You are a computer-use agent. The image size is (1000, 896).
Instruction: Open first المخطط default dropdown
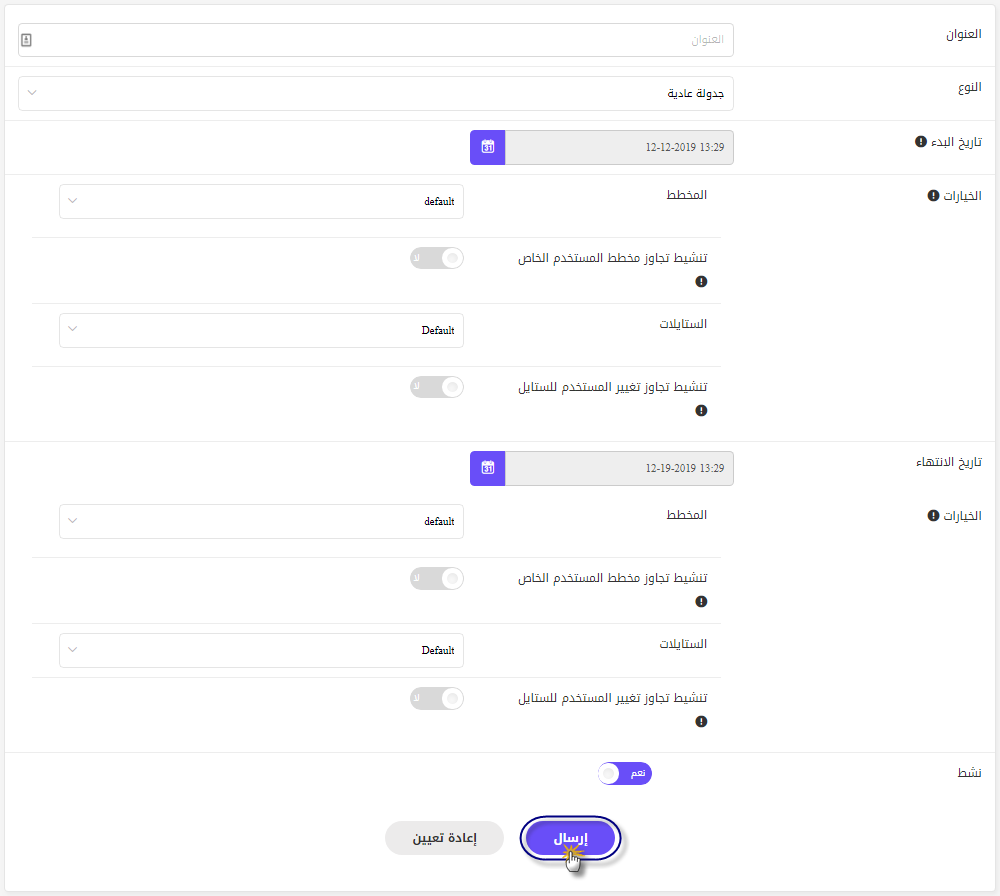click(261, 202)
